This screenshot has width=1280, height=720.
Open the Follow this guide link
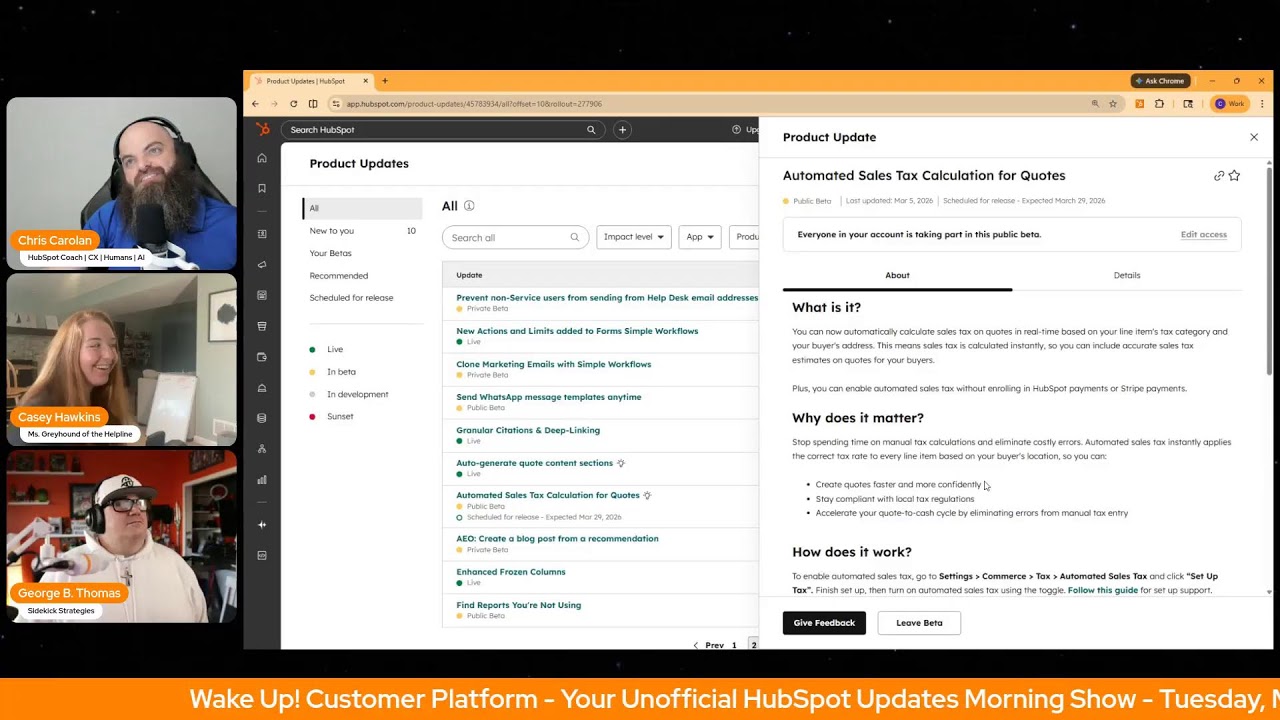[1103, 590]
